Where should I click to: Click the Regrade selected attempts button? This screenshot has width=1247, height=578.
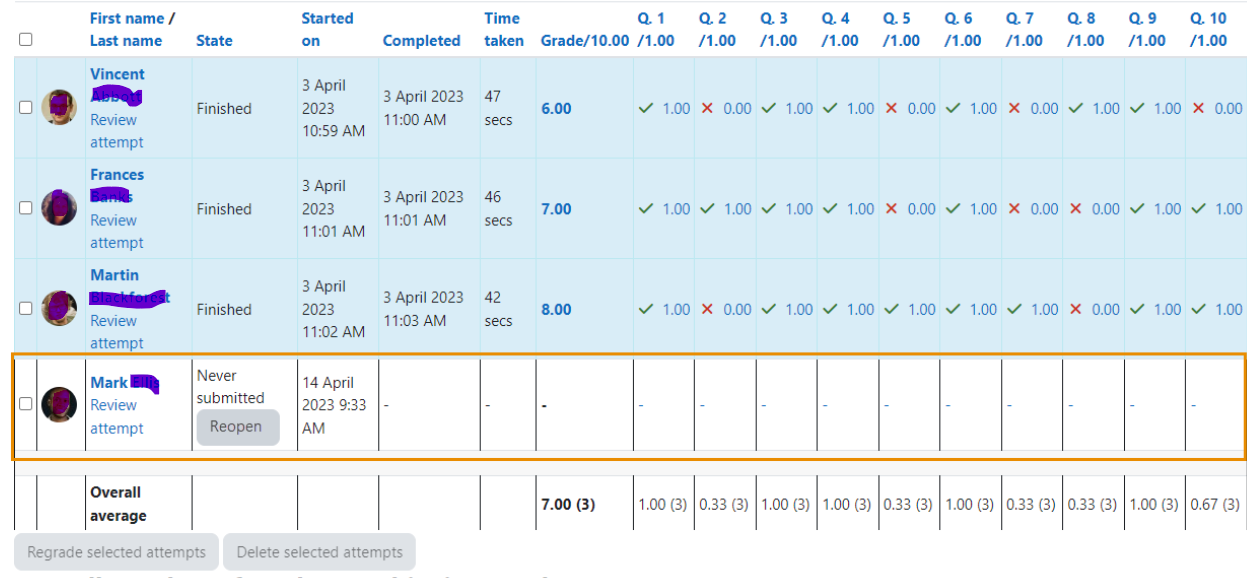(116, 552)
